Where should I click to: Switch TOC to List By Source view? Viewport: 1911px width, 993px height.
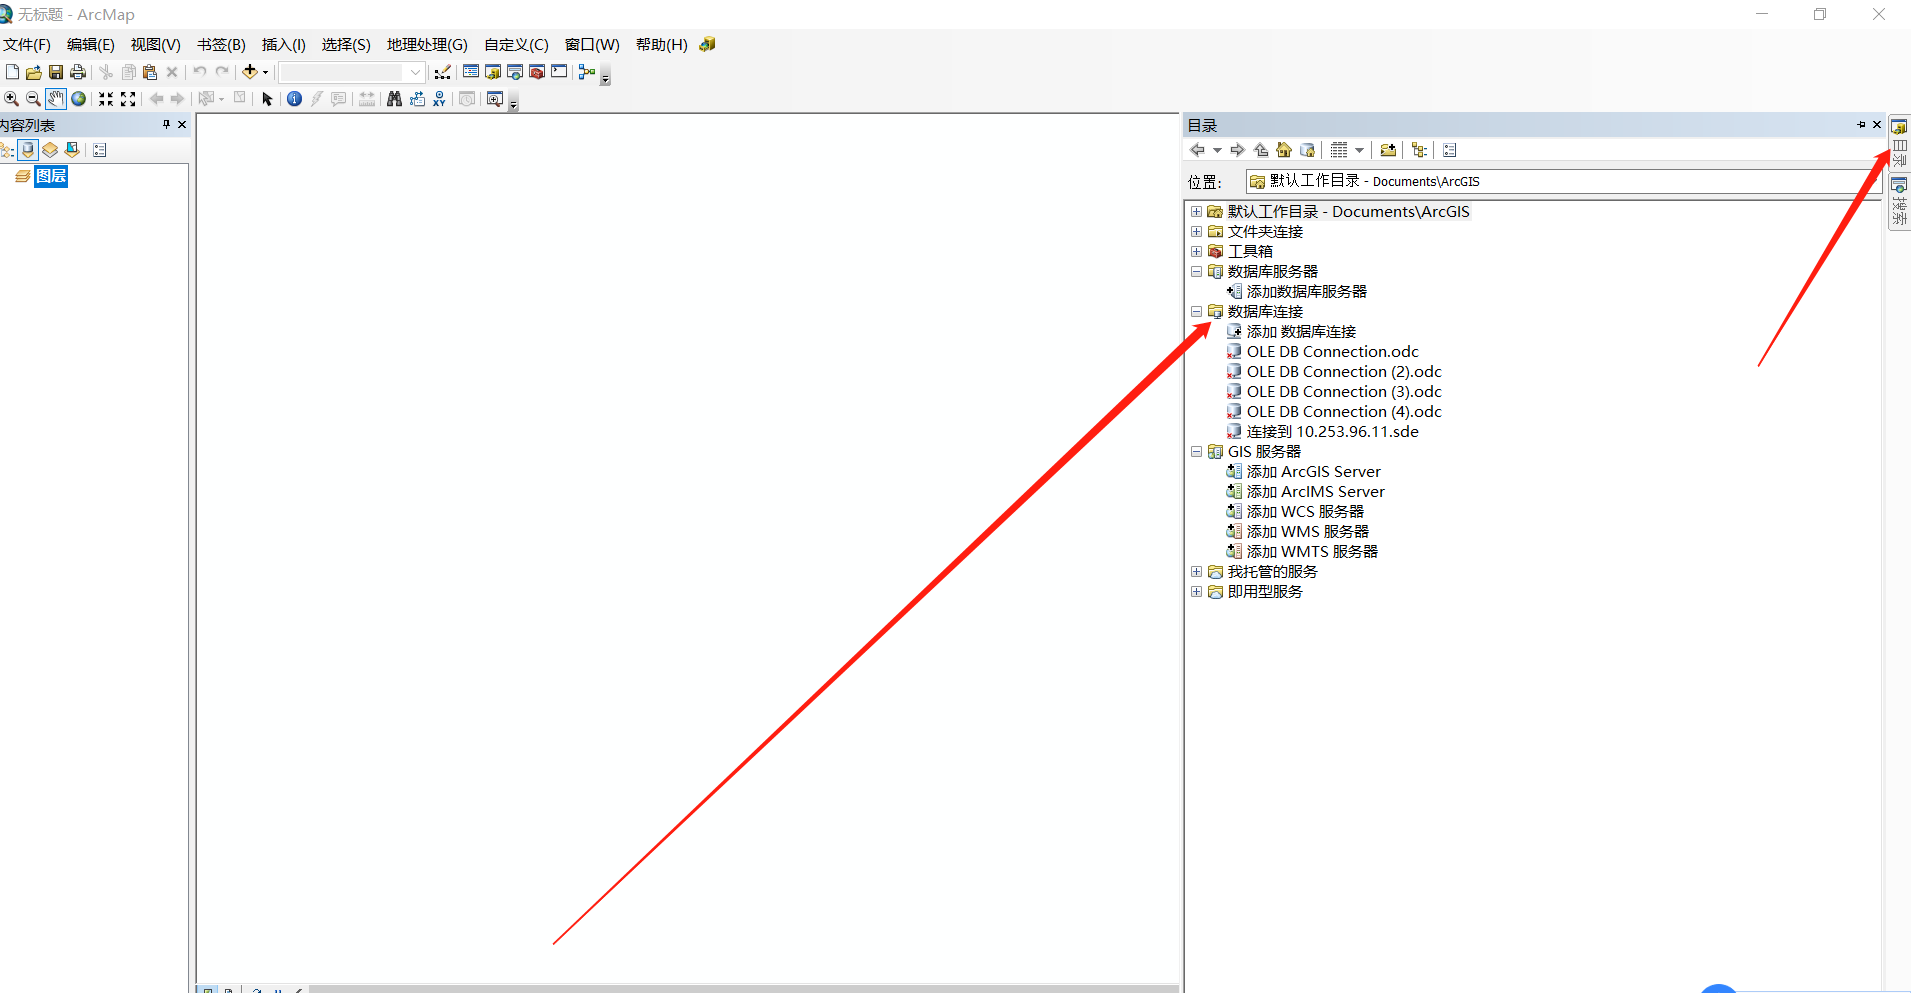click(x=28, y=150)
